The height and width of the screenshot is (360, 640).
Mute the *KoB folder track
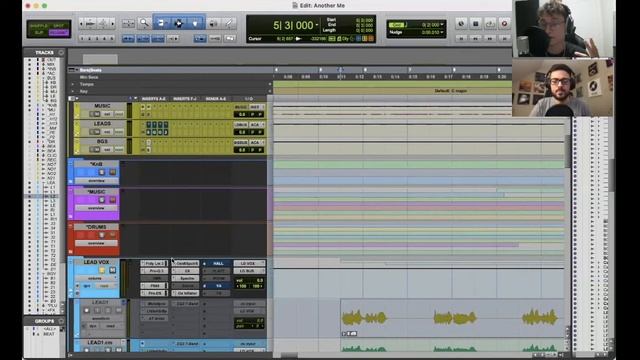pyautogui.click(x=112, y=172)
